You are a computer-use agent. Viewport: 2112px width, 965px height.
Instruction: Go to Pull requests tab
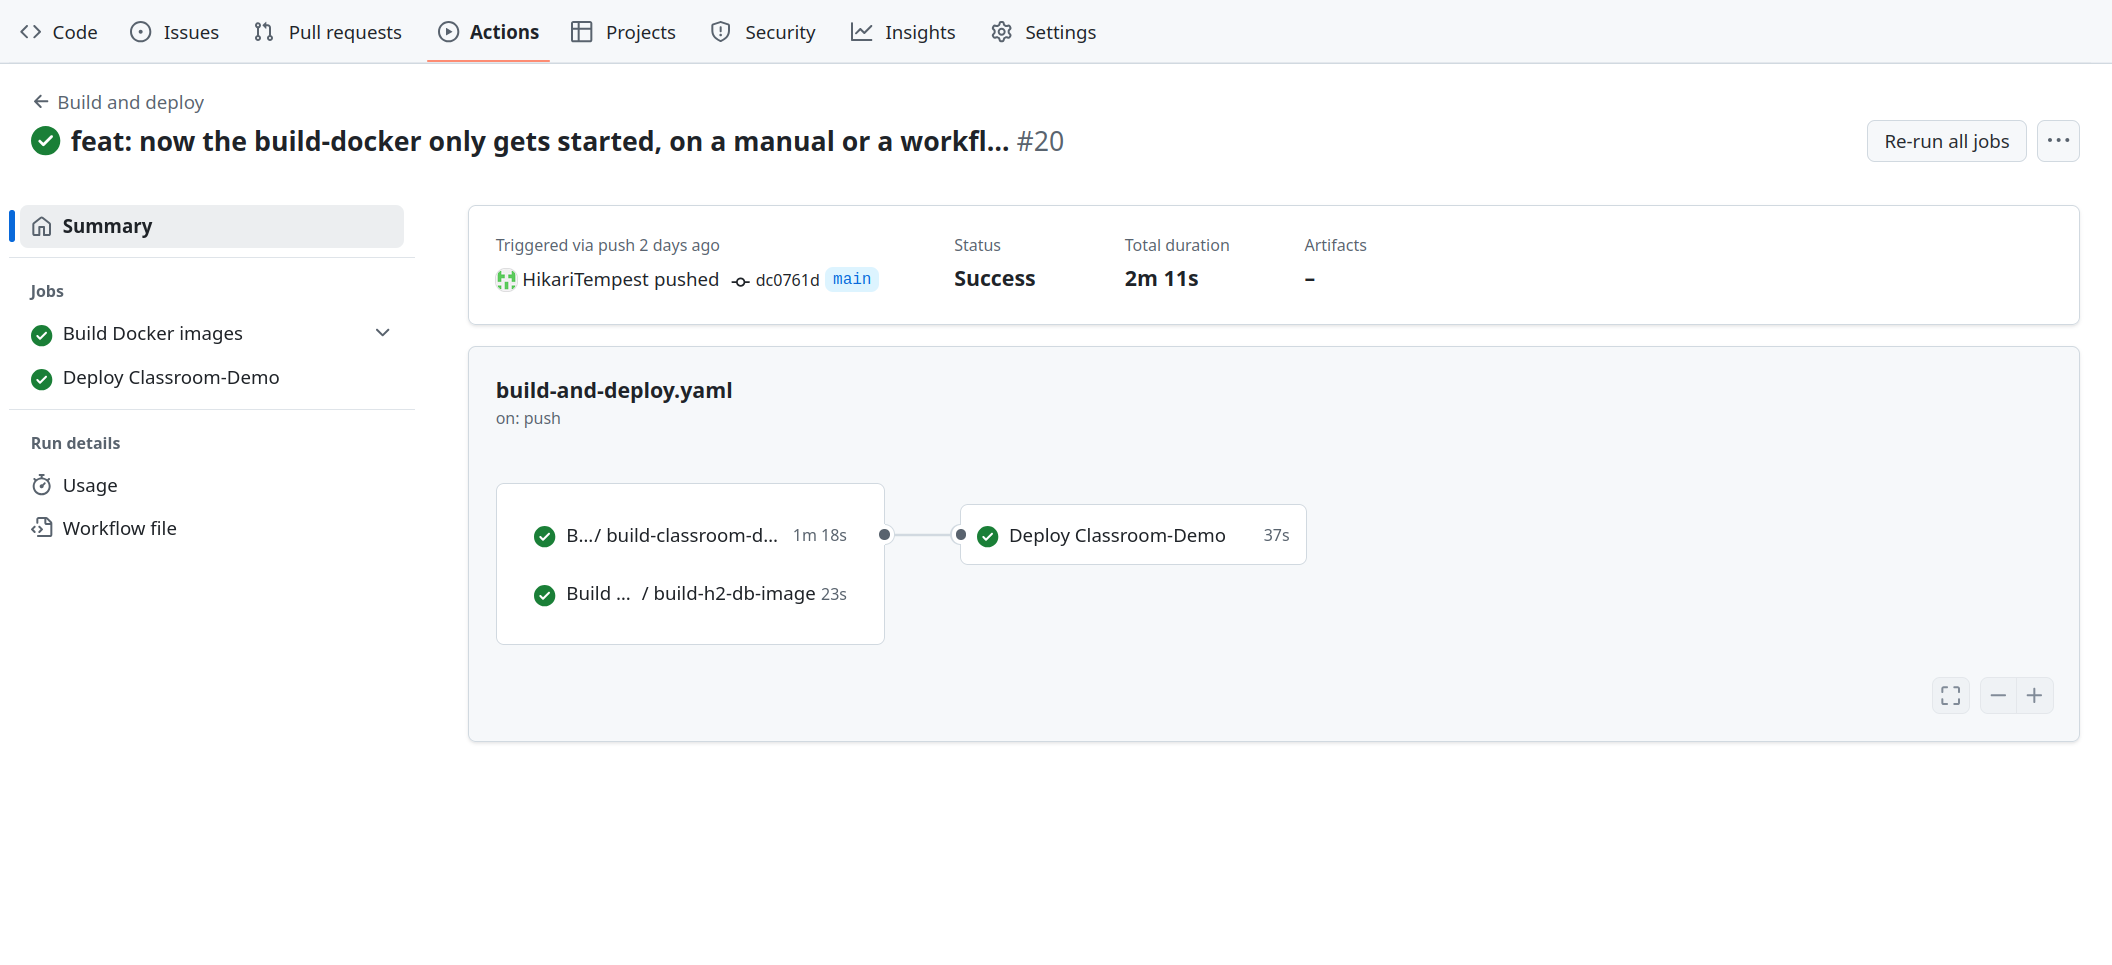[x=328, y=32]
